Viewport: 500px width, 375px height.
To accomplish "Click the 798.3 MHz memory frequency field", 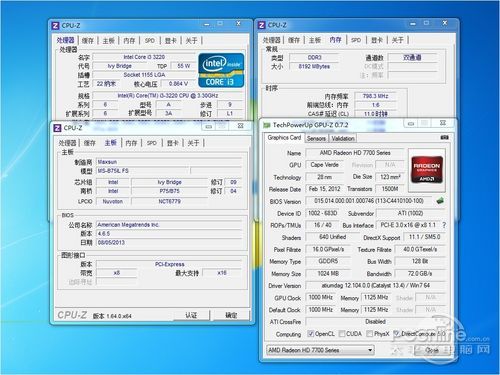I will pos(375,96).
